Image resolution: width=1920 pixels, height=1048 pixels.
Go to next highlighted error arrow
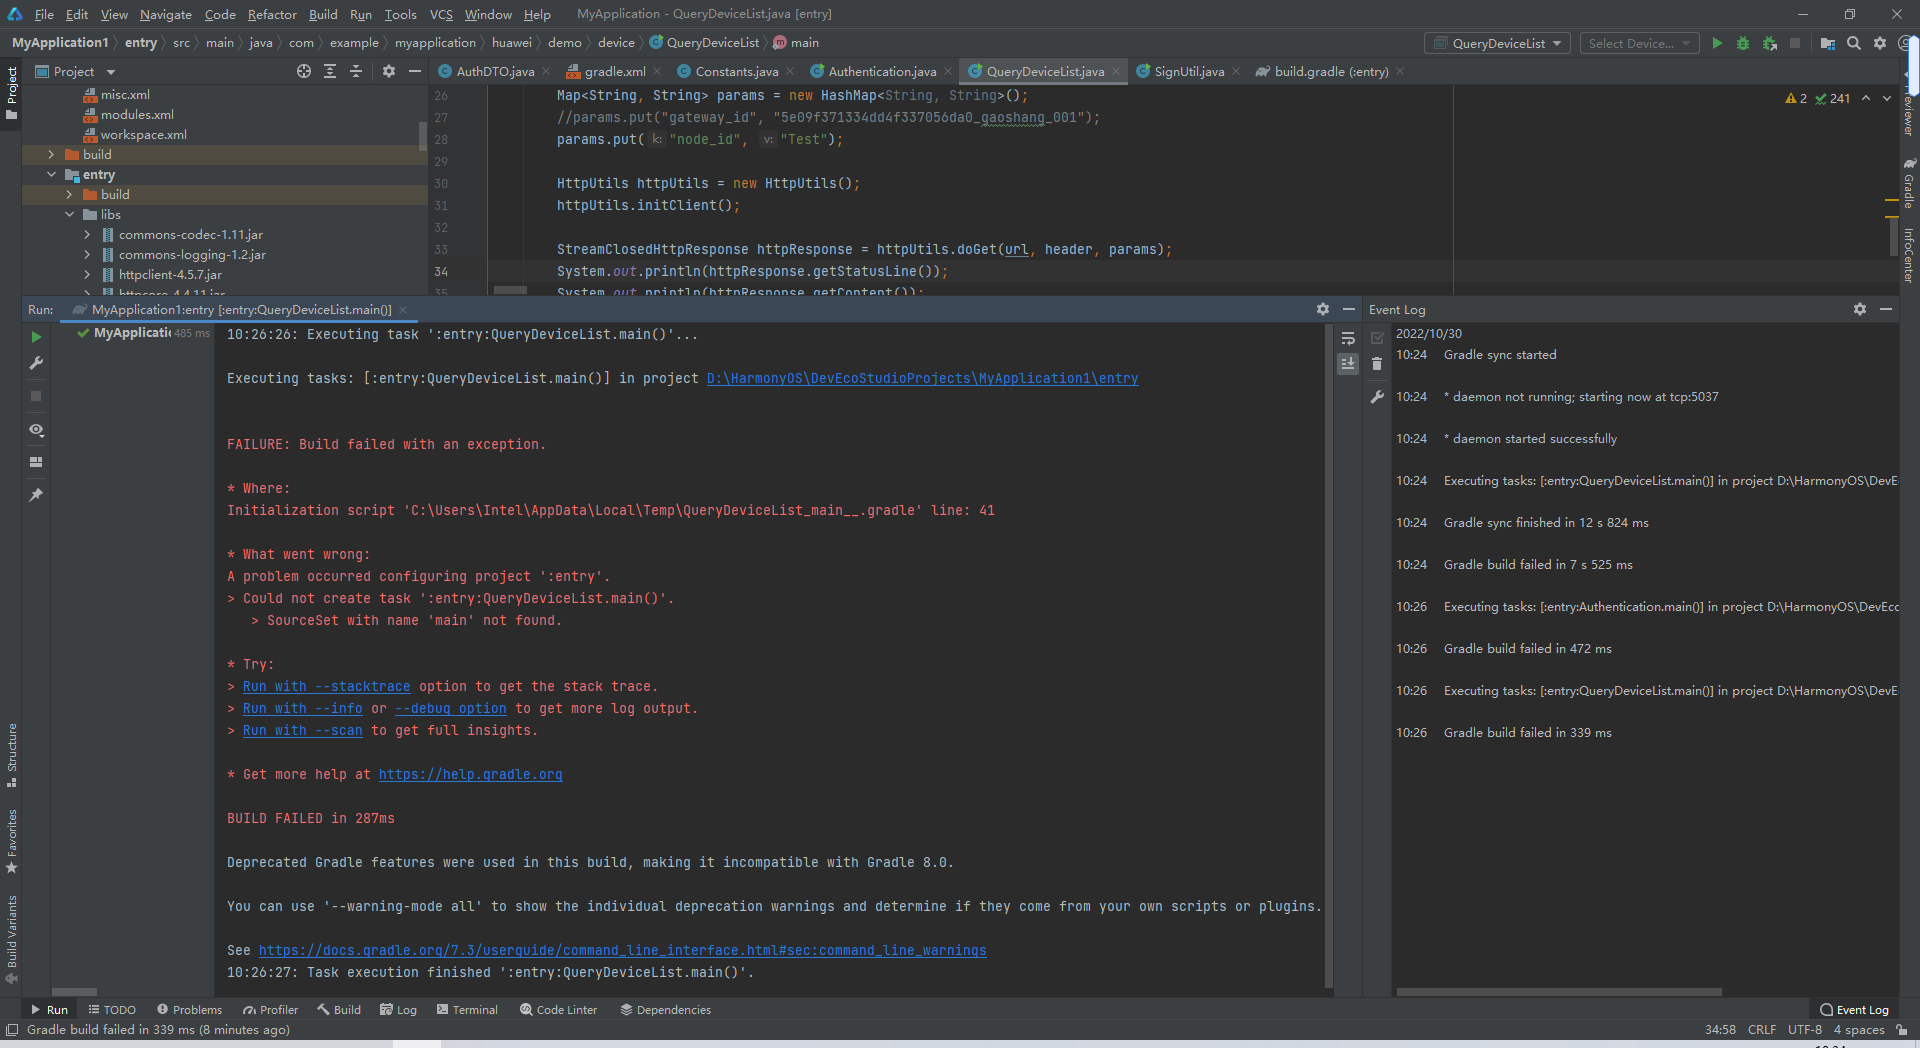click(1887, 98)
